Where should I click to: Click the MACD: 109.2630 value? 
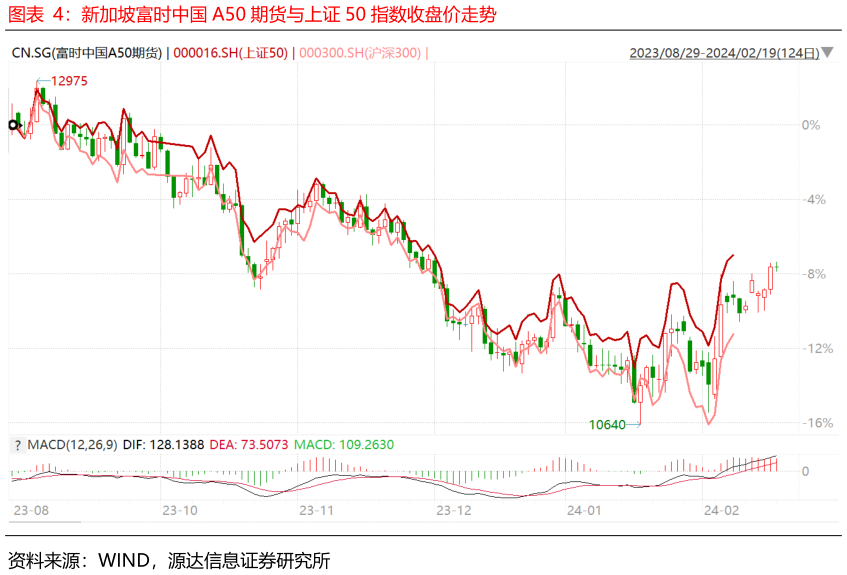(344, 445)
